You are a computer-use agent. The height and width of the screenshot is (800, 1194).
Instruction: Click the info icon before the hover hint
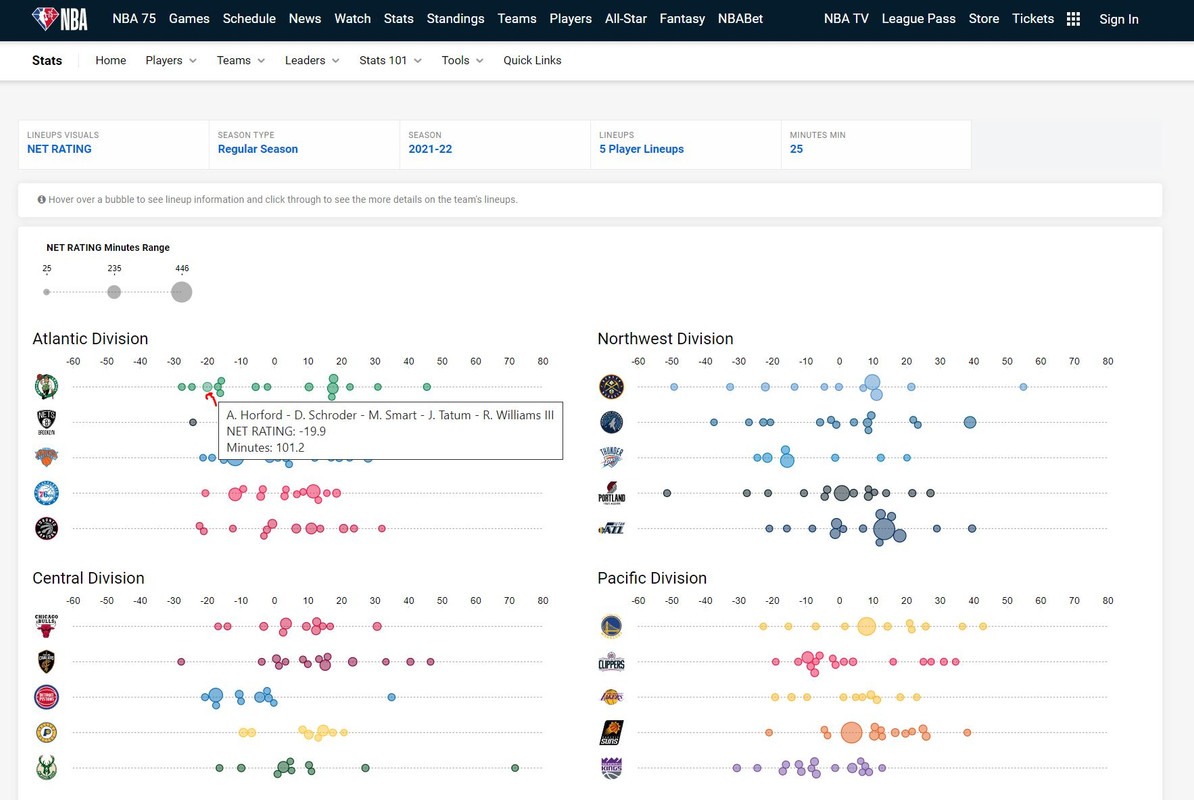tap(41, 199)
